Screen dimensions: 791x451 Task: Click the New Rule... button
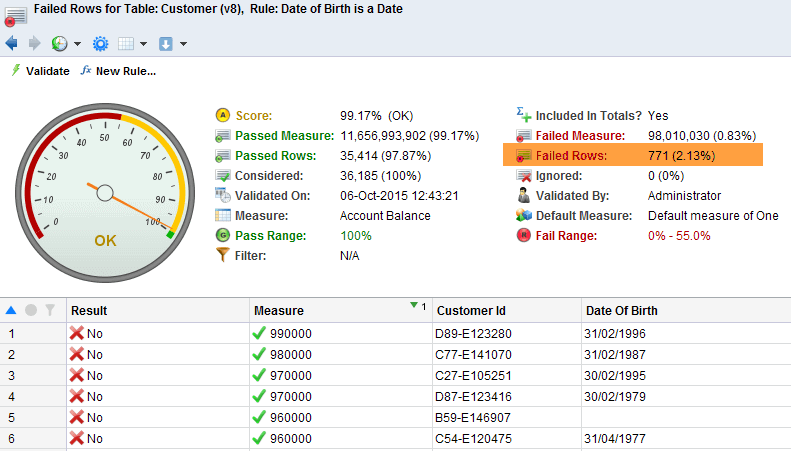[x=119, y=71]
